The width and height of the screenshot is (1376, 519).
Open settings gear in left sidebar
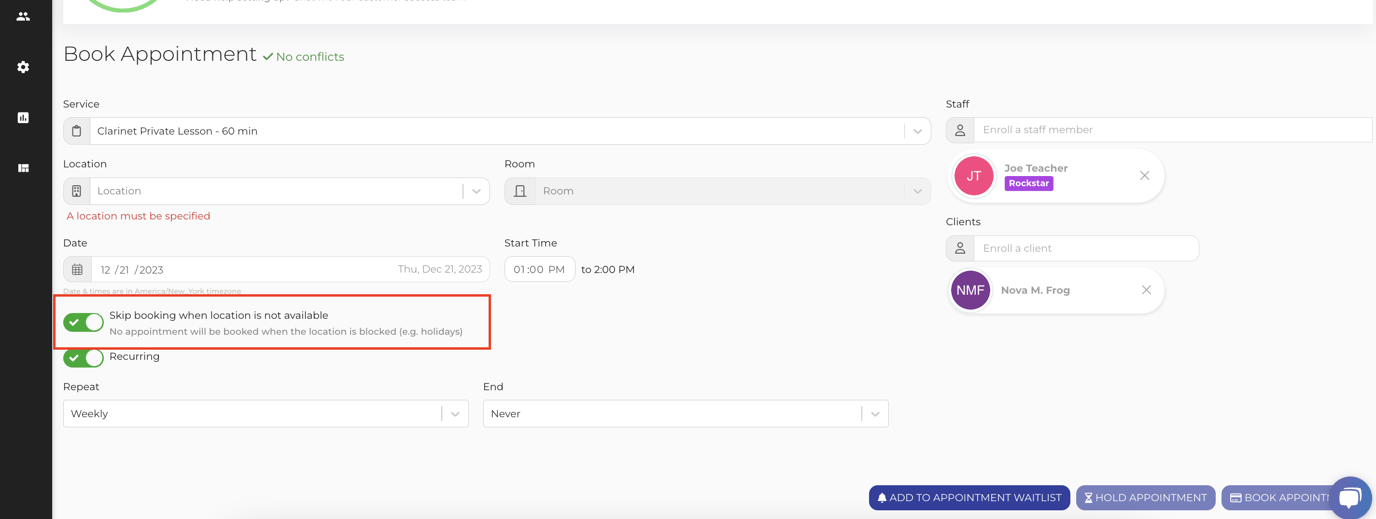click(23, 67)
